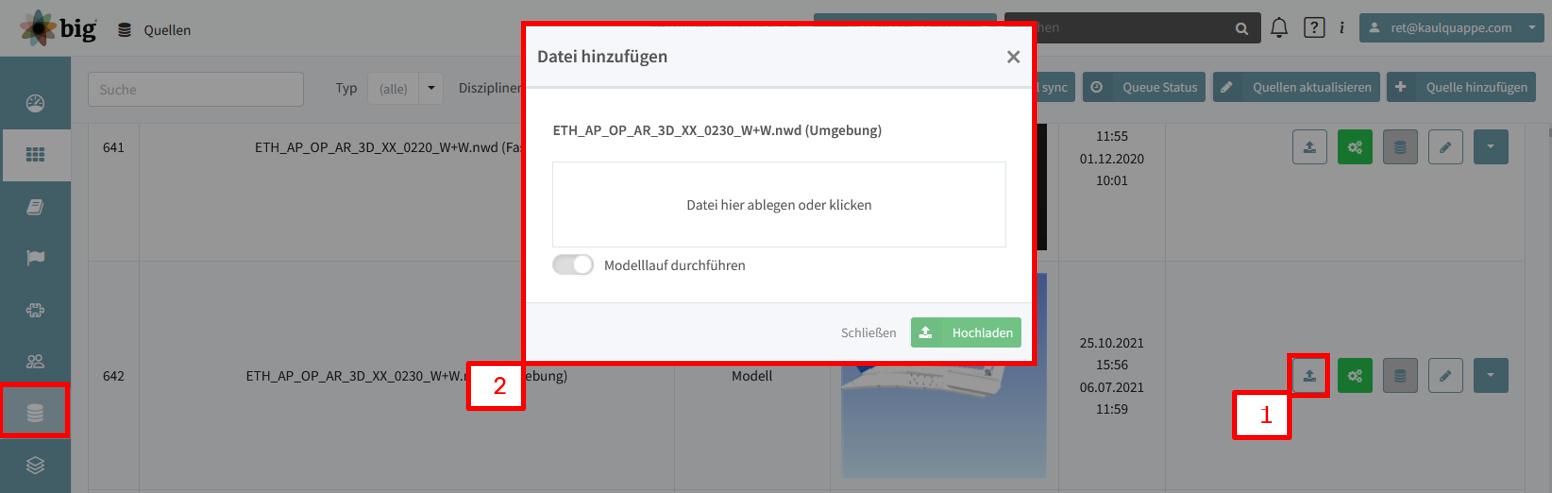Open the question mark help icon
This screenshot has height=493, width=1552.
[1314, 28]
